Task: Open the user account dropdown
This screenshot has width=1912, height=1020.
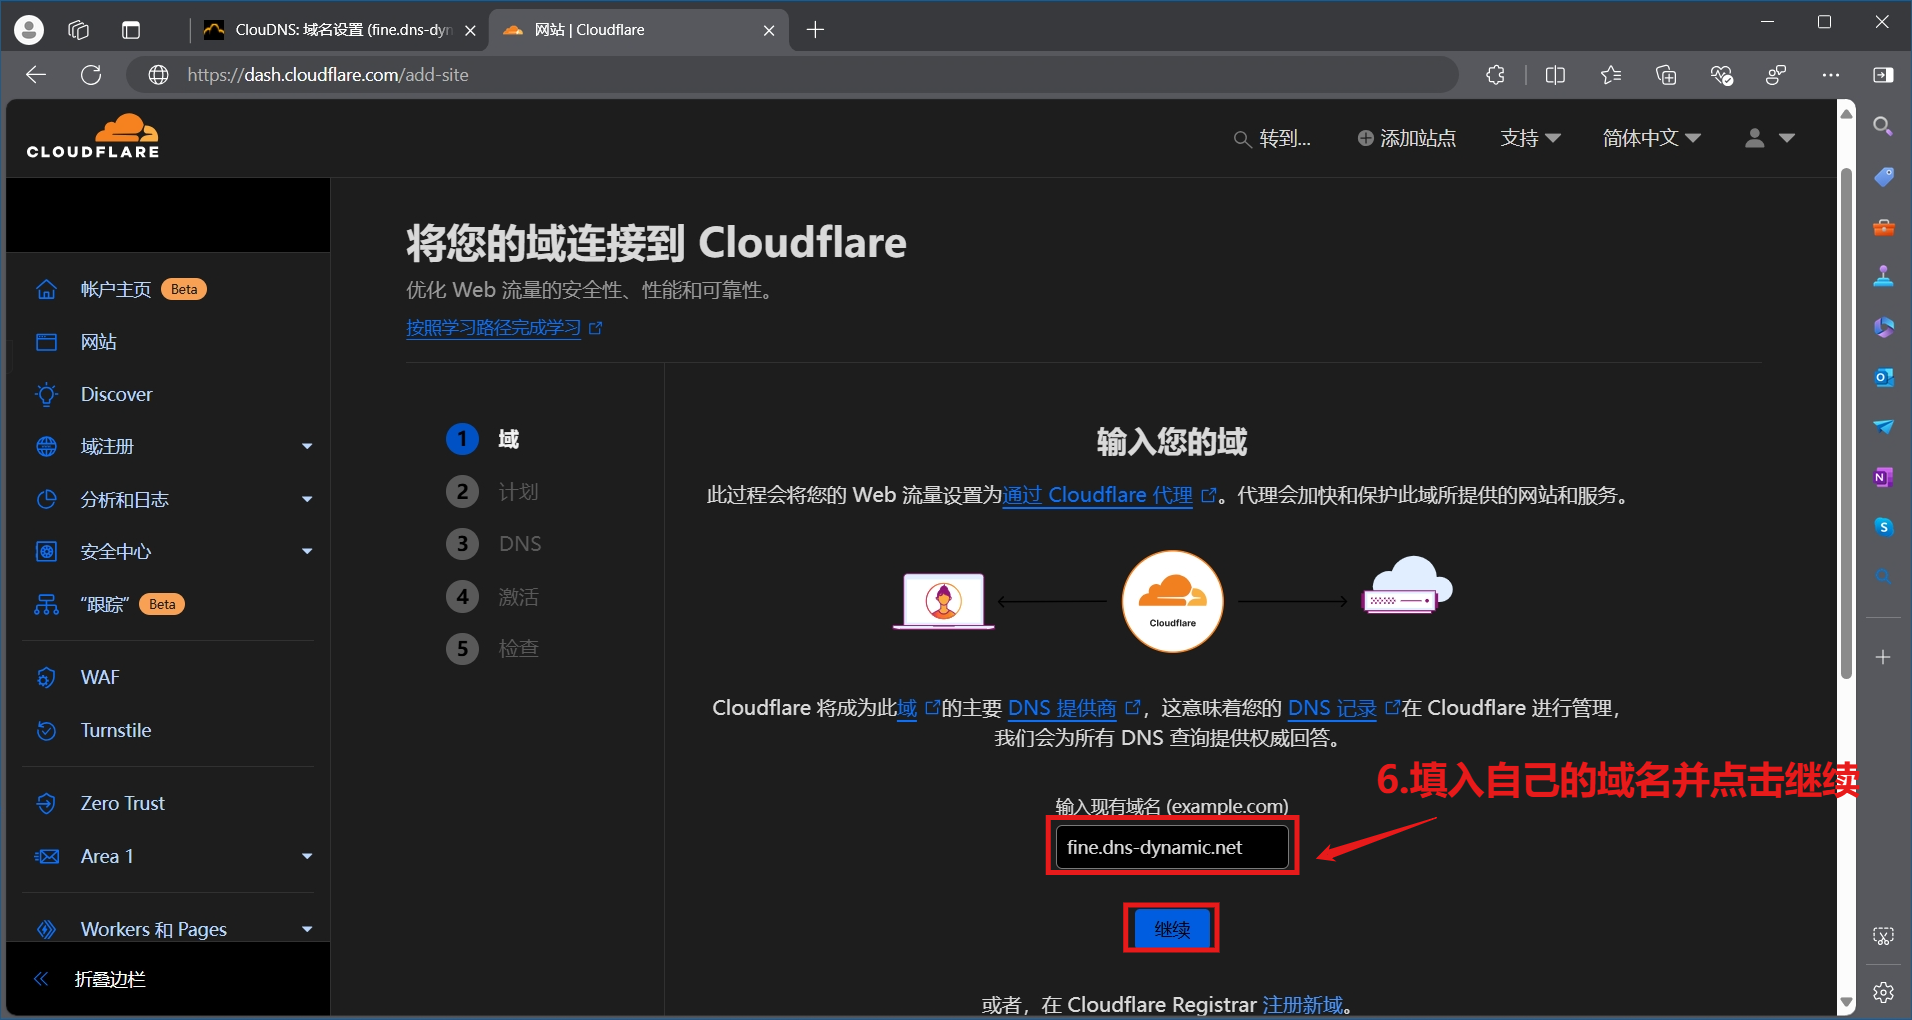Action: pyautogui.click(x=1770, y=138)
